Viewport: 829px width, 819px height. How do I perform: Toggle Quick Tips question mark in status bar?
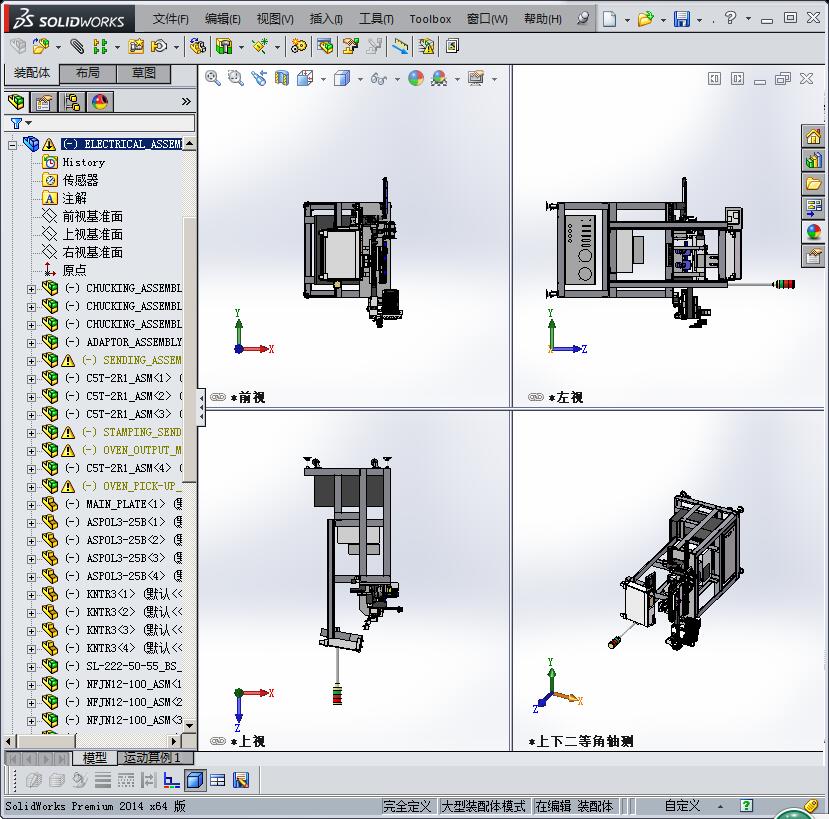coord(746,805)
